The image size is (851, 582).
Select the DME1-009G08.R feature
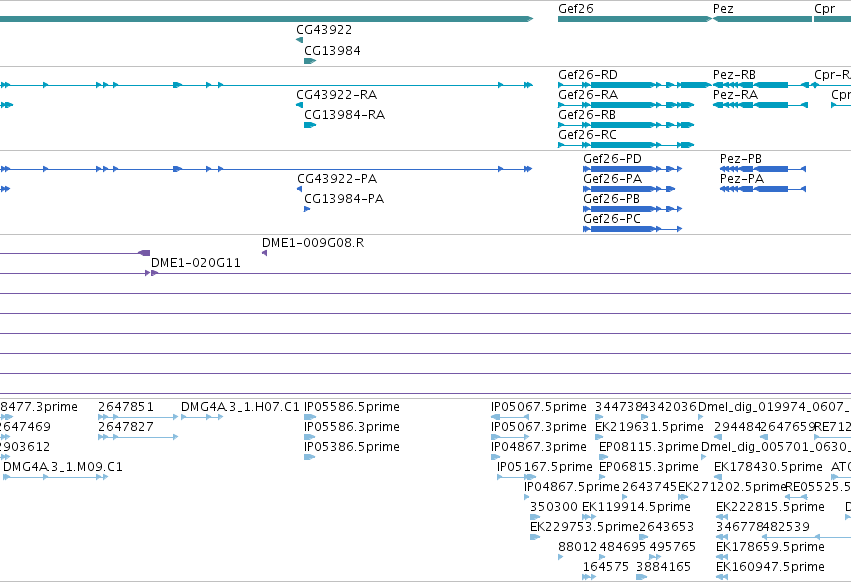pyautogui.click(x=264, y=254)
